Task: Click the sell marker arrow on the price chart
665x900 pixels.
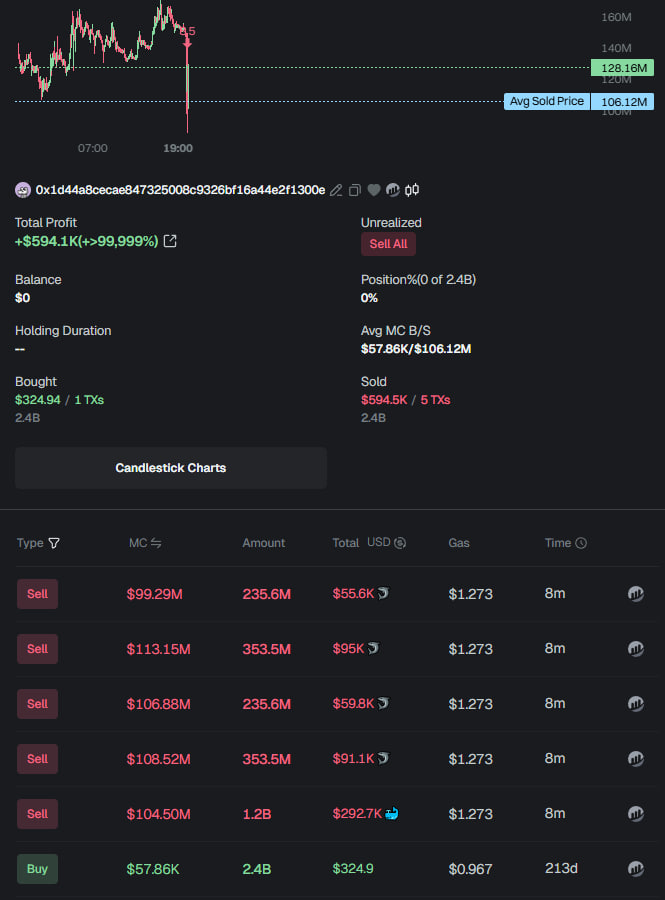Action: tap(187, 42)
